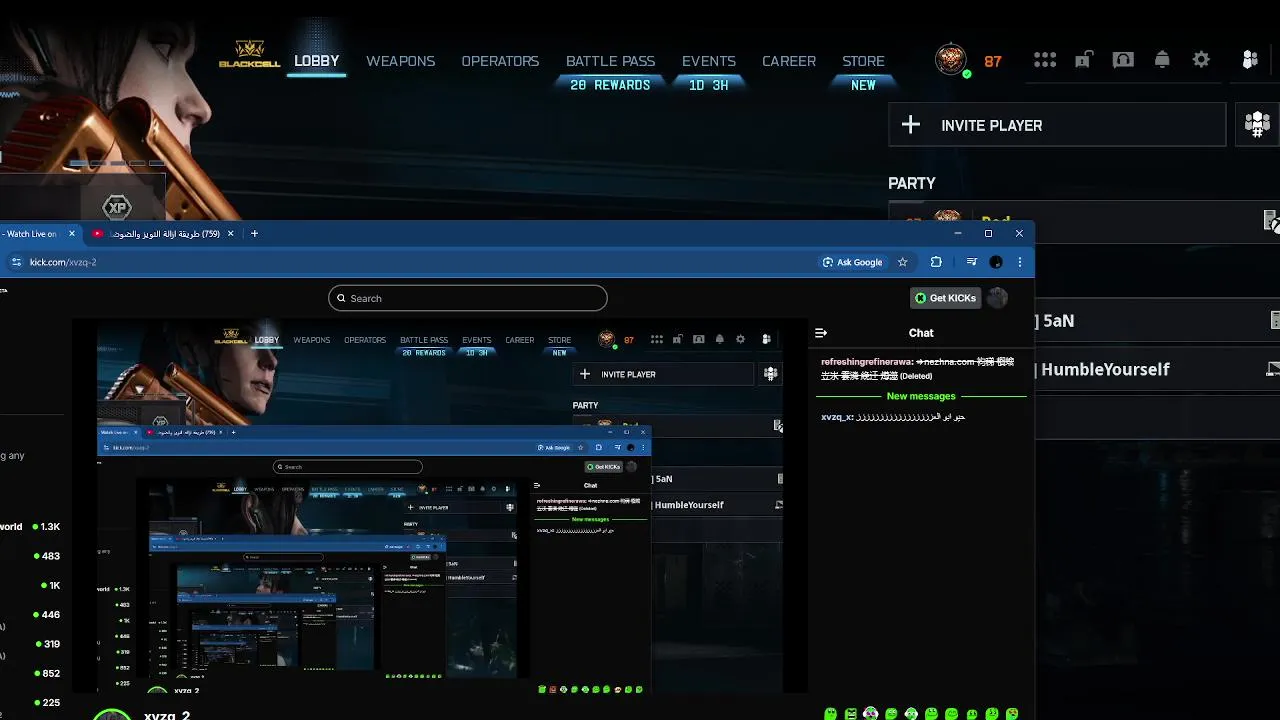The image size is (1280, 720).
Task: Click the kick.com/xvzq-2 address bar
Action: coord(420,262)
